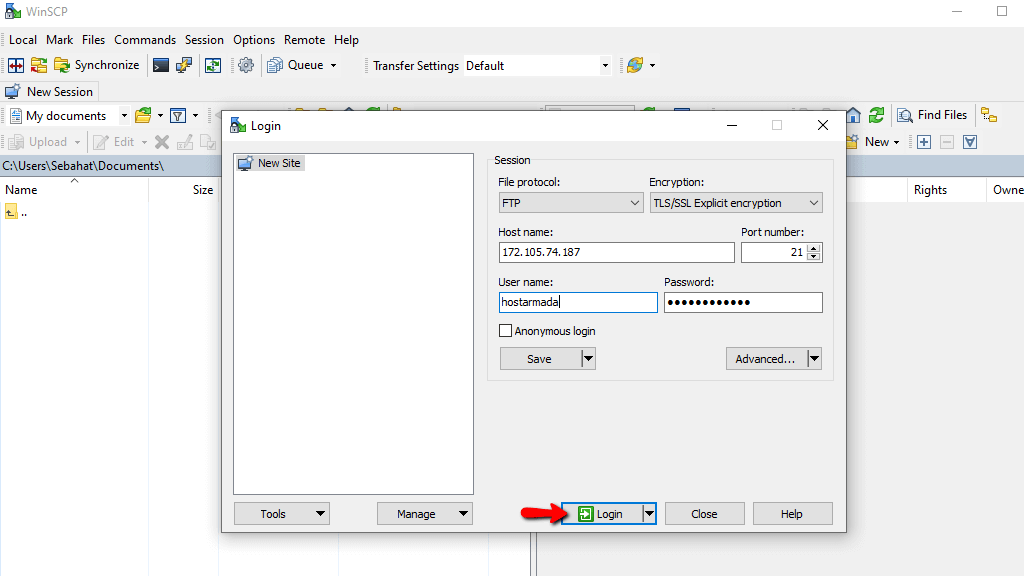The image size is (1024, 576).
Task: Refresh the remote directory listing
Action: 874,115
